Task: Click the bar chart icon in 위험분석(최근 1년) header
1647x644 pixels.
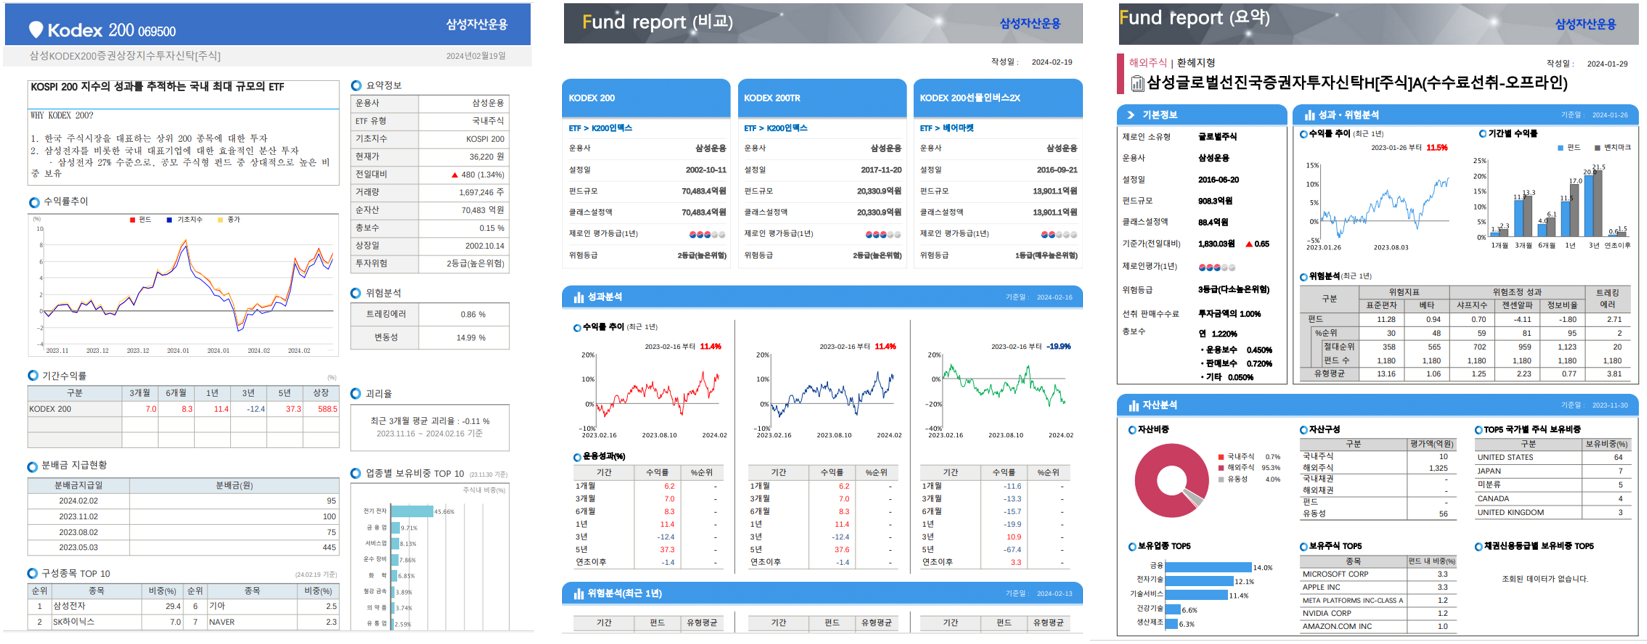Action: click(x=578, y=594)
